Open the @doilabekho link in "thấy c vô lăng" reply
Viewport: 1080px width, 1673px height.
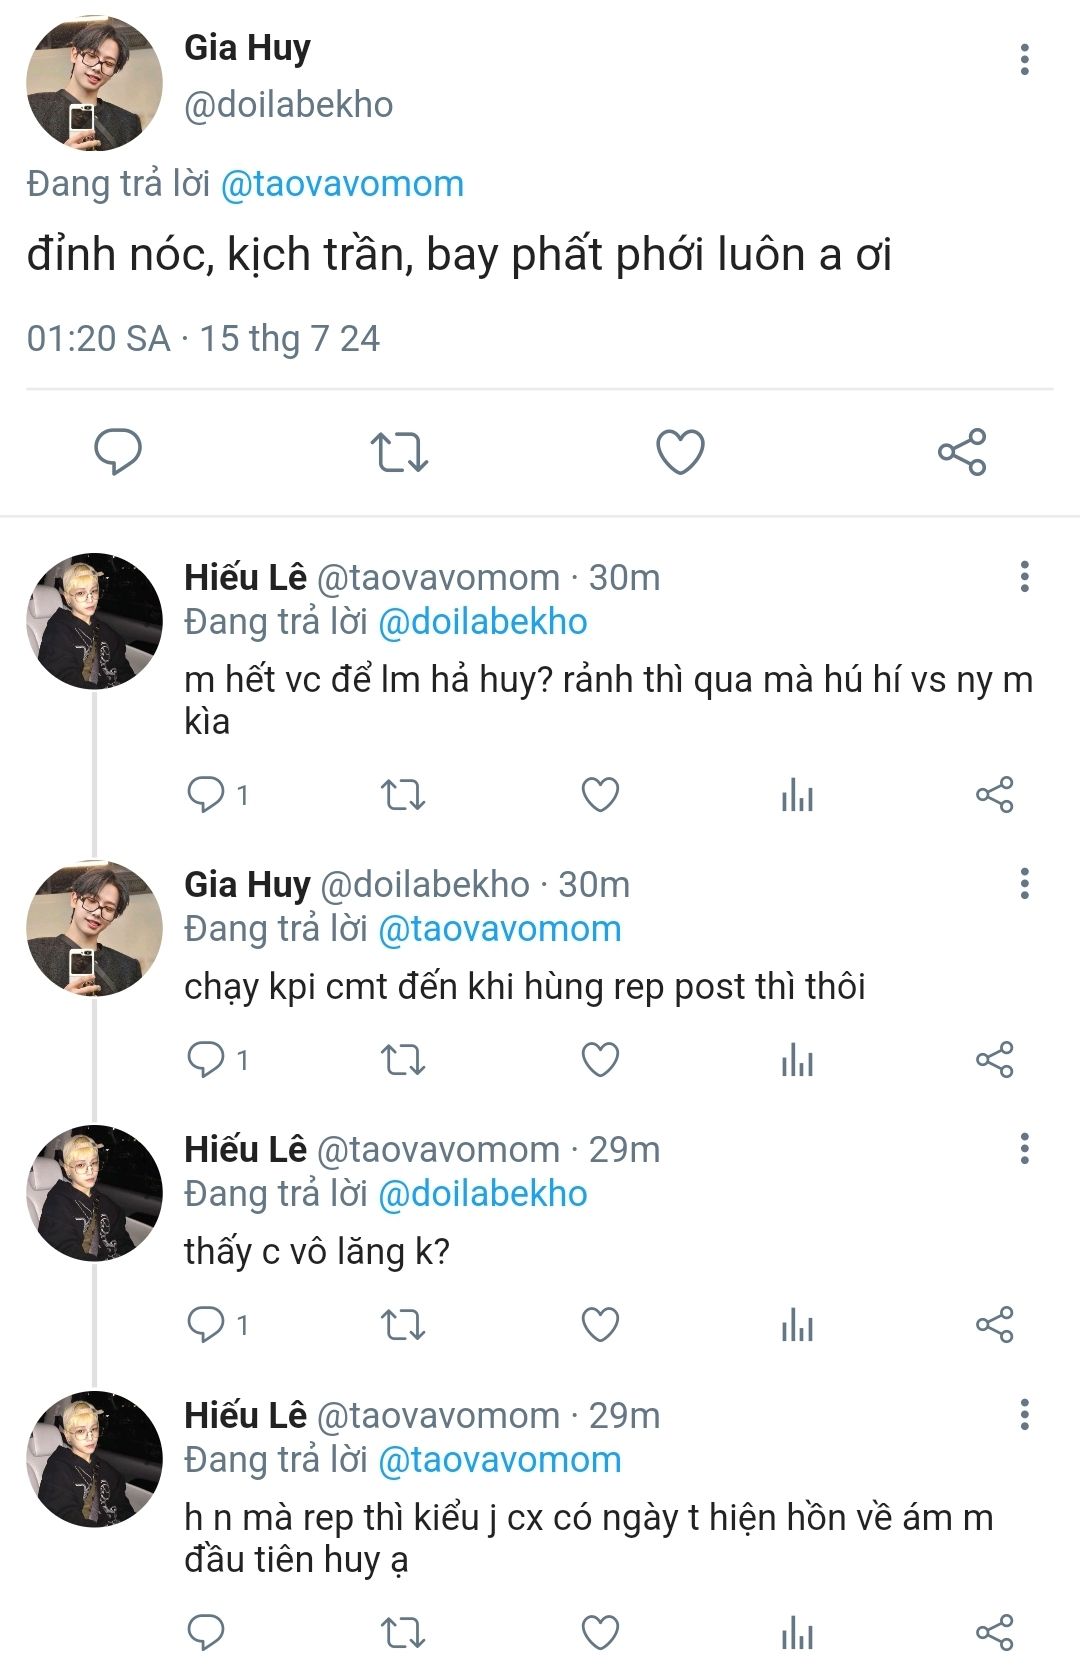click(483, 1194)
